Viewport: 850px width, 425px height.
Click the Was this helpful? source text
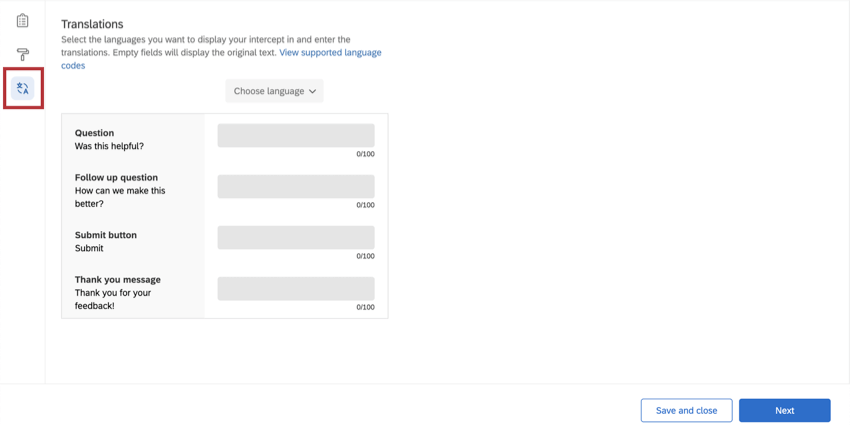pos(110,146)
